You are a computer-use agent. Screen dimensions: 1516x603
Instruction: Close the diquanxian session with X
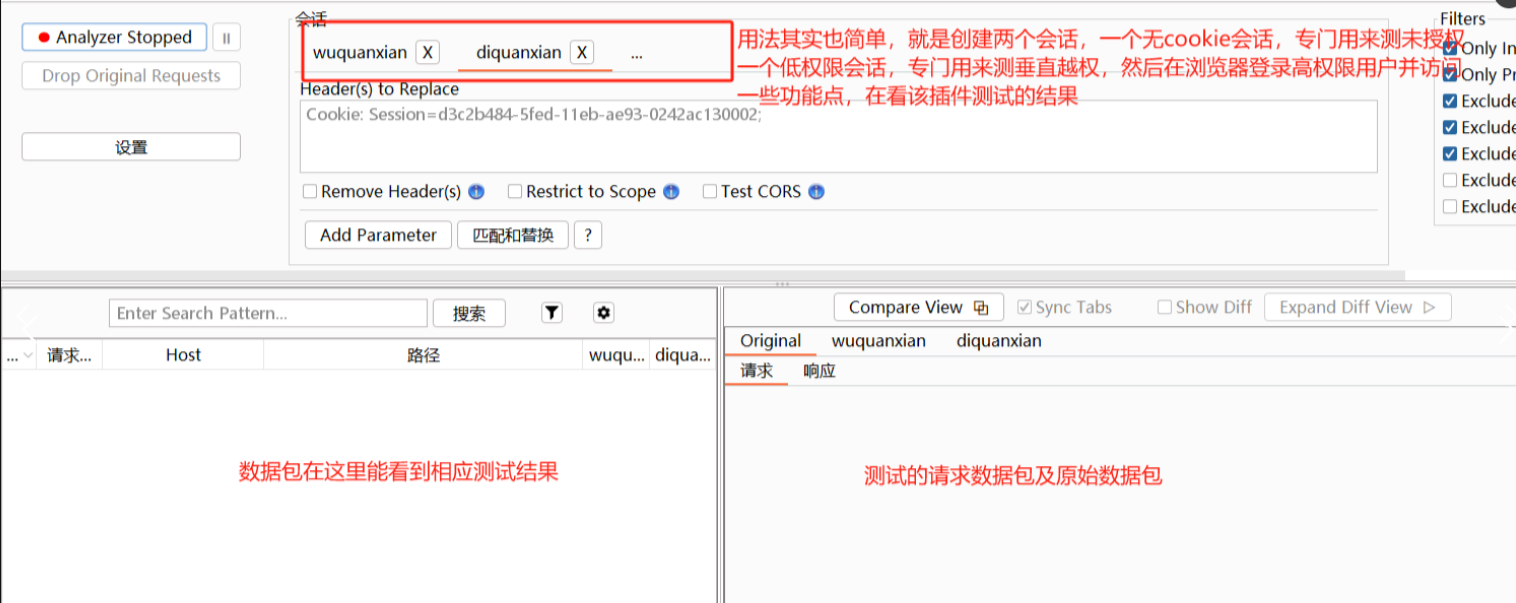tap(581, 53)
